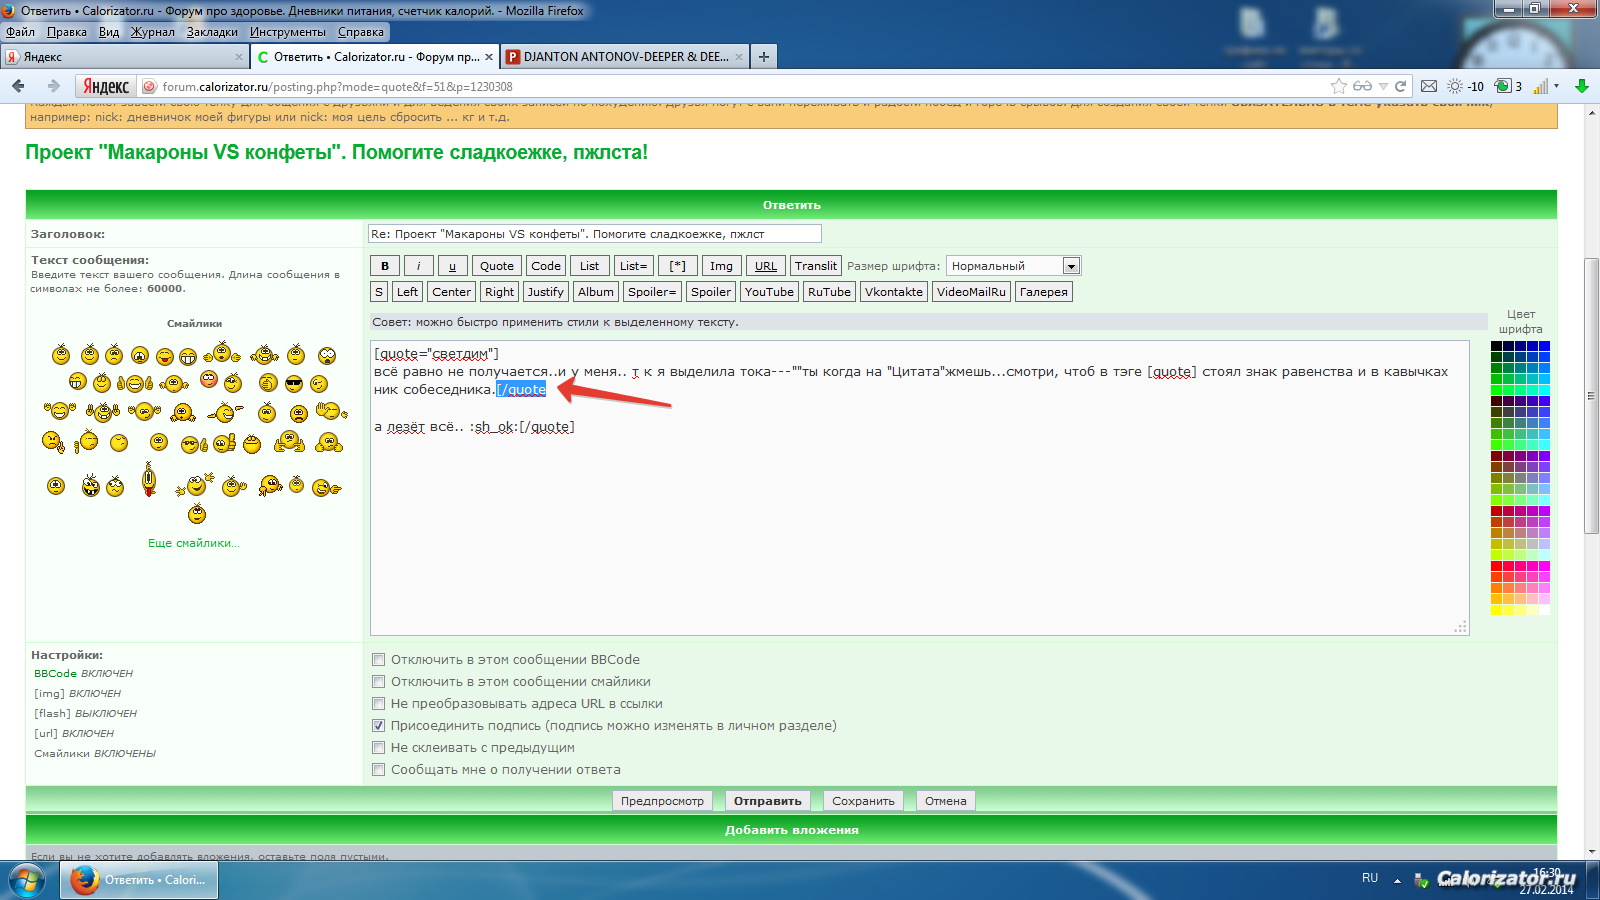1600x900 pixels.
Task: Open the Закладки menu
Action: tap(212, 32)
